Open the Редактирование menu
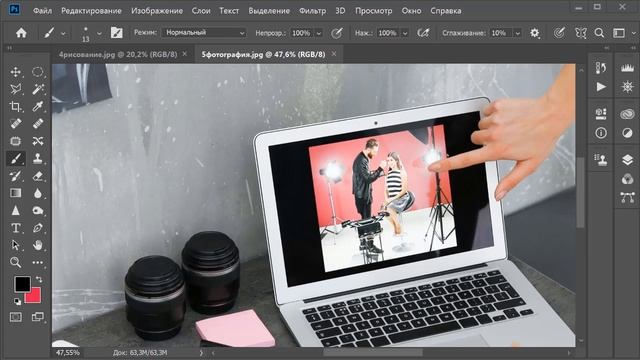Image resolution: width=640 pixels, height=360 pixels. coord(91,11)
